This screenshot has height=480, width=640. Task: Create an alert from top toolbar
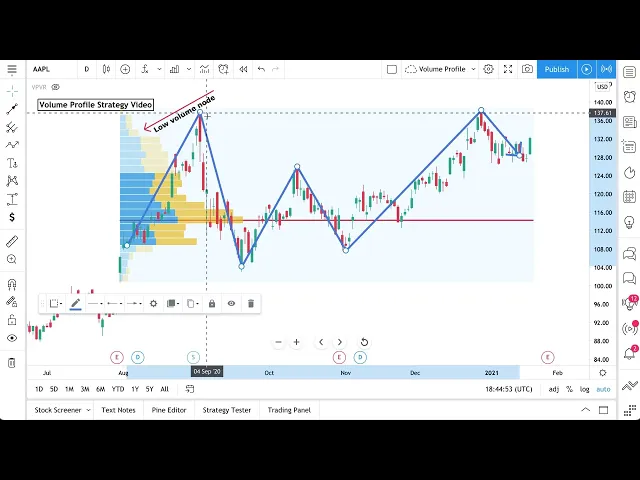tap(223, 69)
